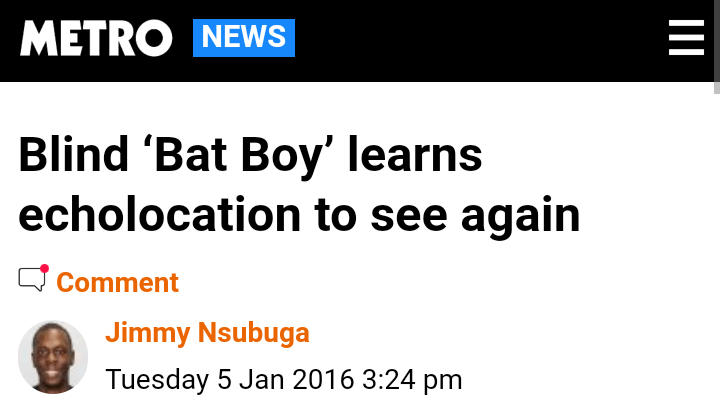Click the date 'Tuesday 5 Jan 2016'

tap(230, 380)
